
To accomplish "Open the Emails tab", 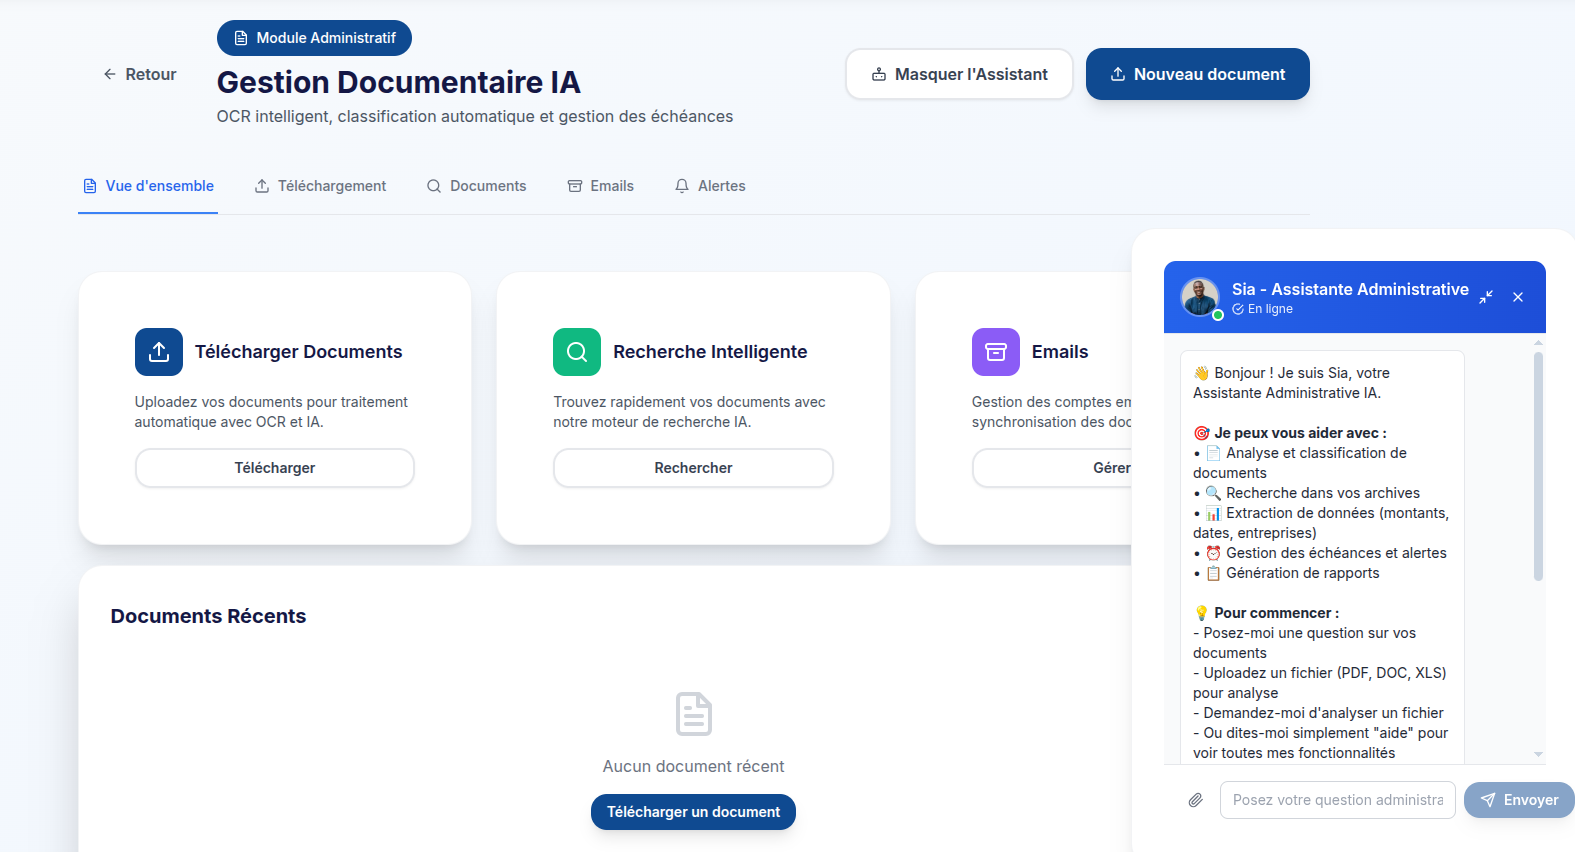I will [x=601, y=186].
